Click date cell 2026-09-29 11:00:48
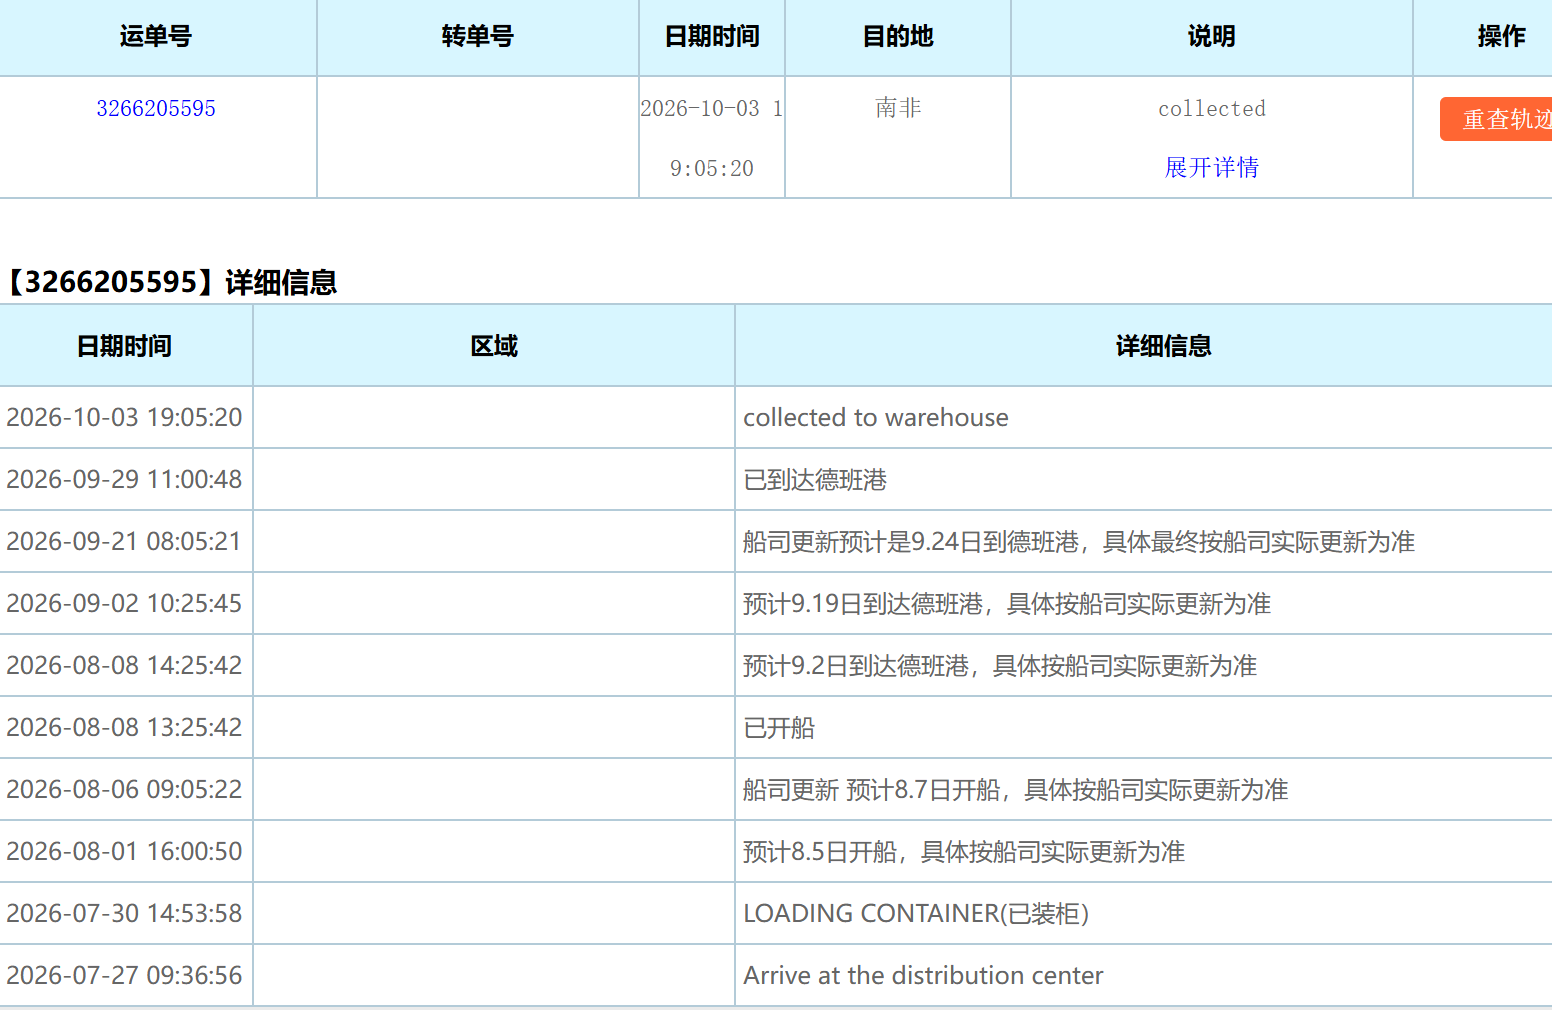The width and height of the screenshot is (1552, 1010). pyautogui.click(x=125, y=479)
